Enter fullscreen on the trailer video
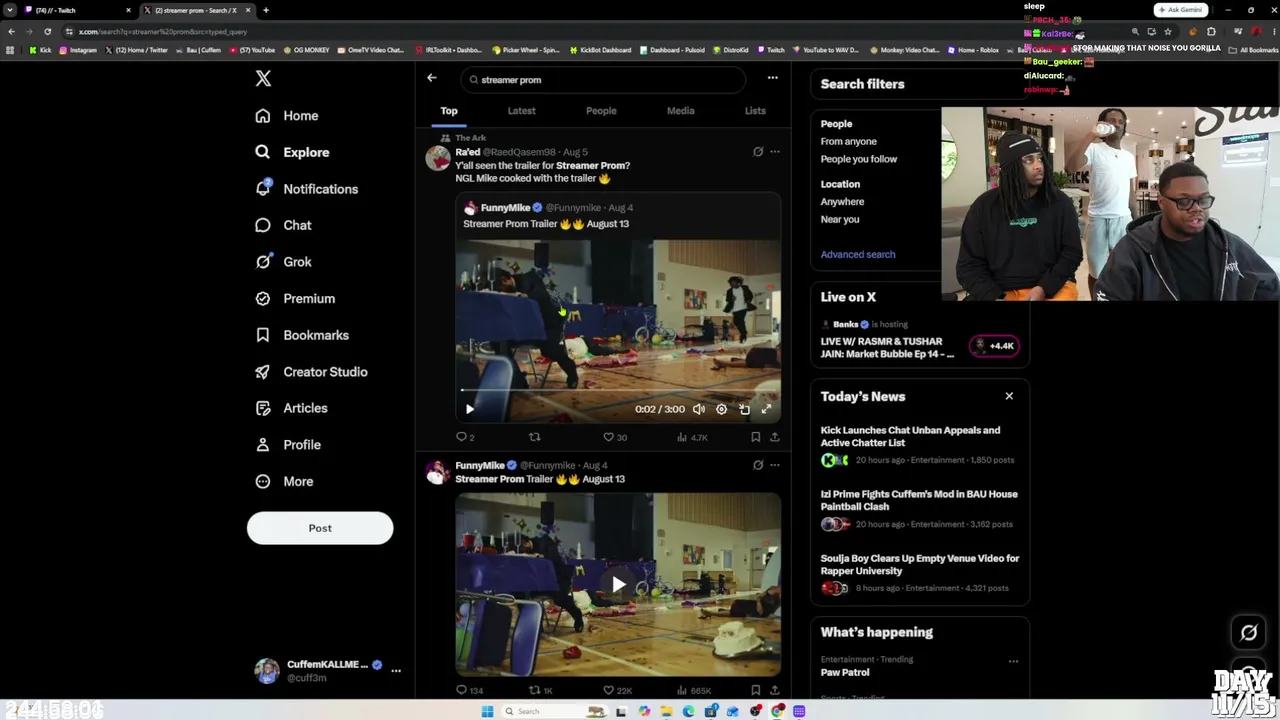1280x720 pixels. (x=766, y=409)
